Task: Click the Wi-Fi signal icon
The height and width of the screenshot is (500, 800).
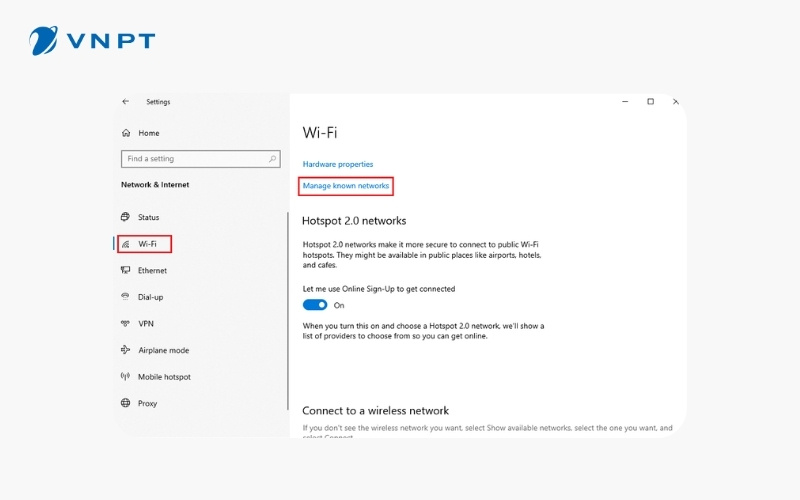Action: click(125, 244)
